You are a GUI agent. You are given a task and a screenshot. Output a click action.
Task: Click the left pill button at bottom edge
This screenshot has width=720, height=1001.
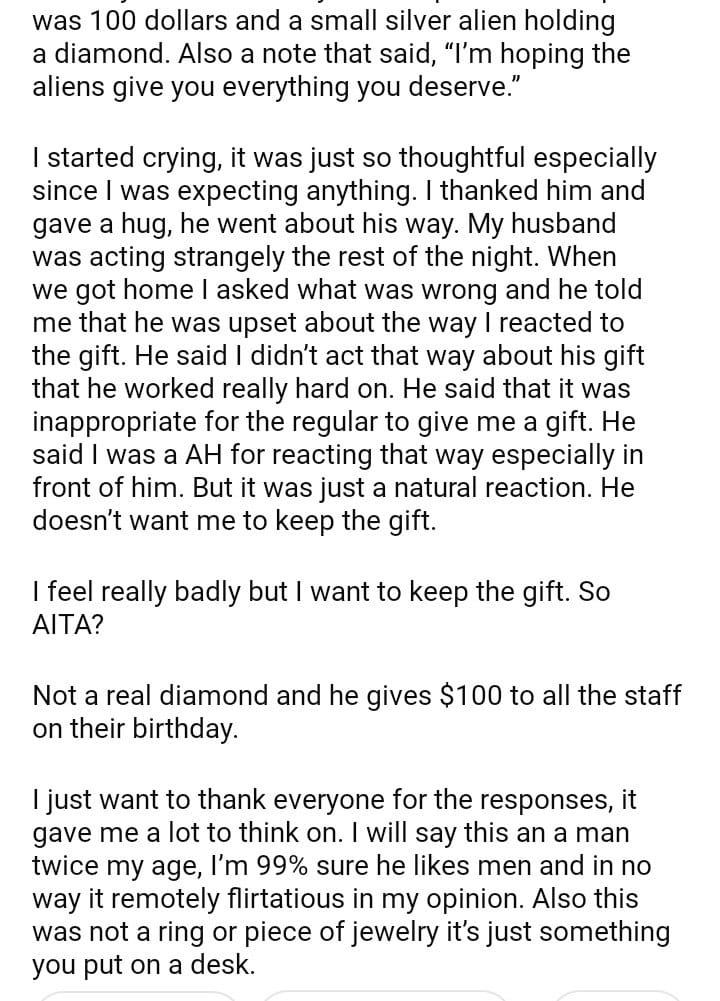(x=138, y=996)
